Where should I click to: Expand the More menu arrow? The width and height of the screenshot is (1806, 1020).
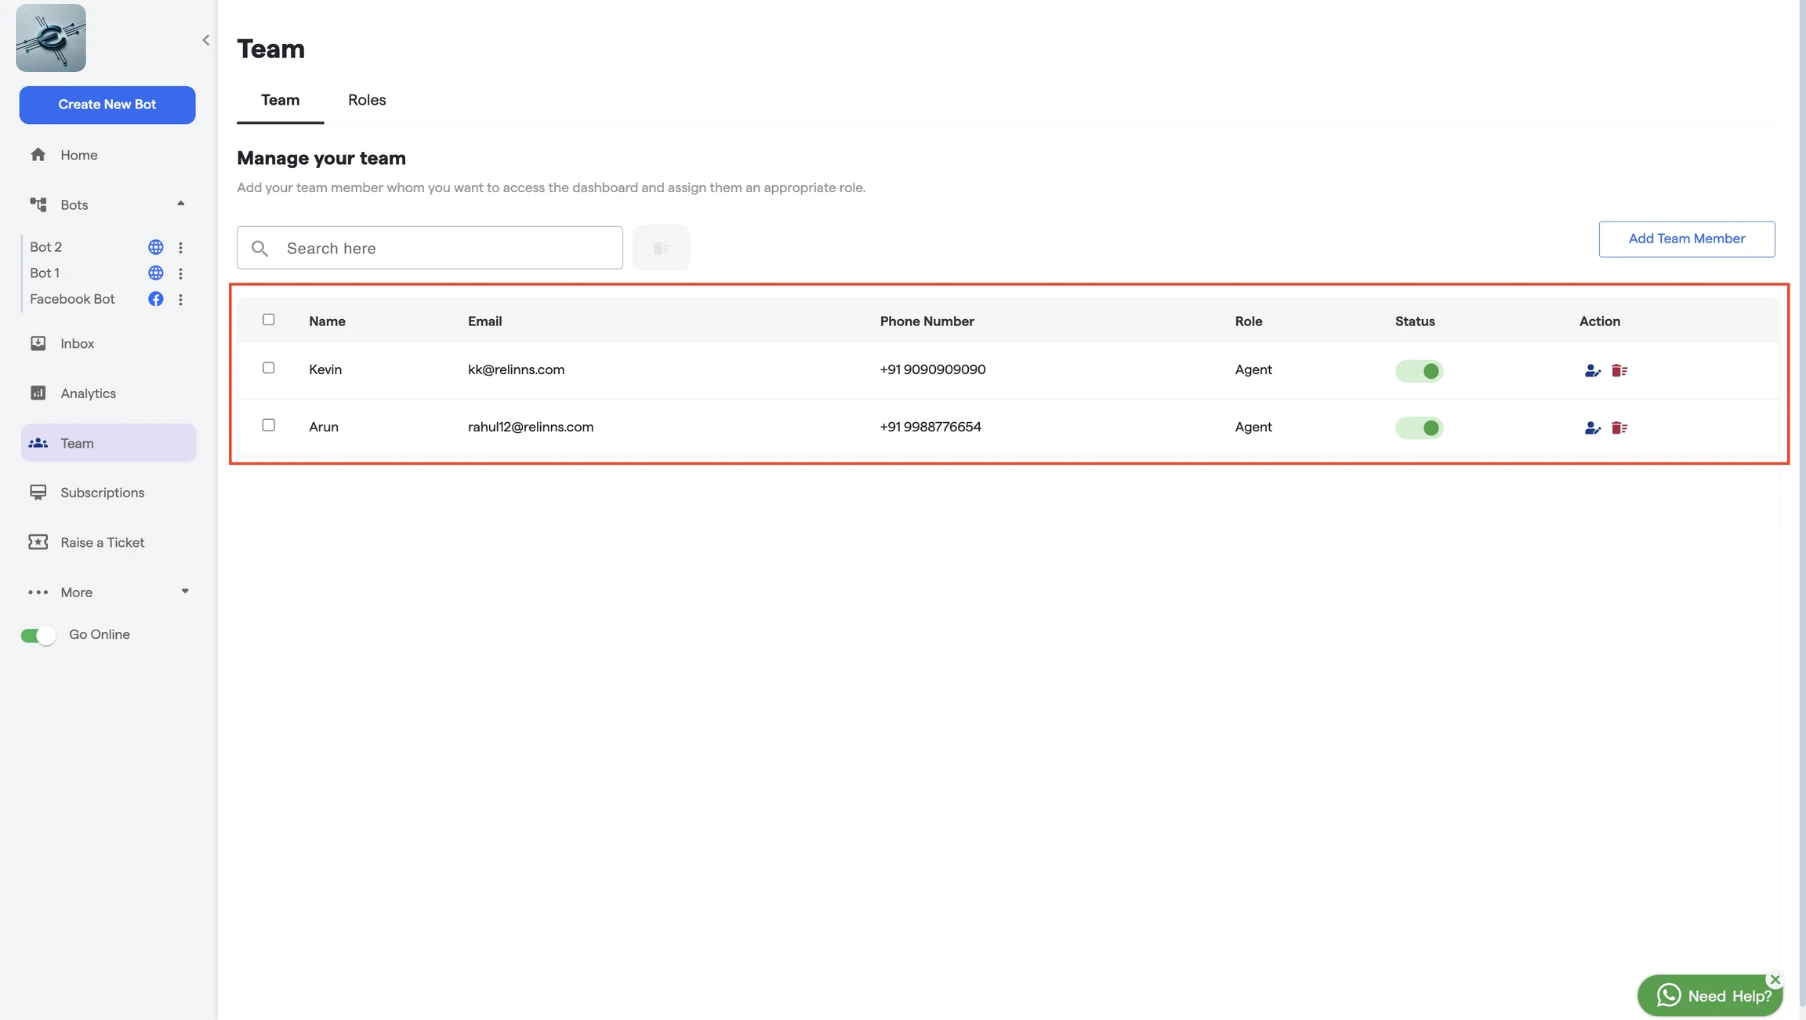185,592
